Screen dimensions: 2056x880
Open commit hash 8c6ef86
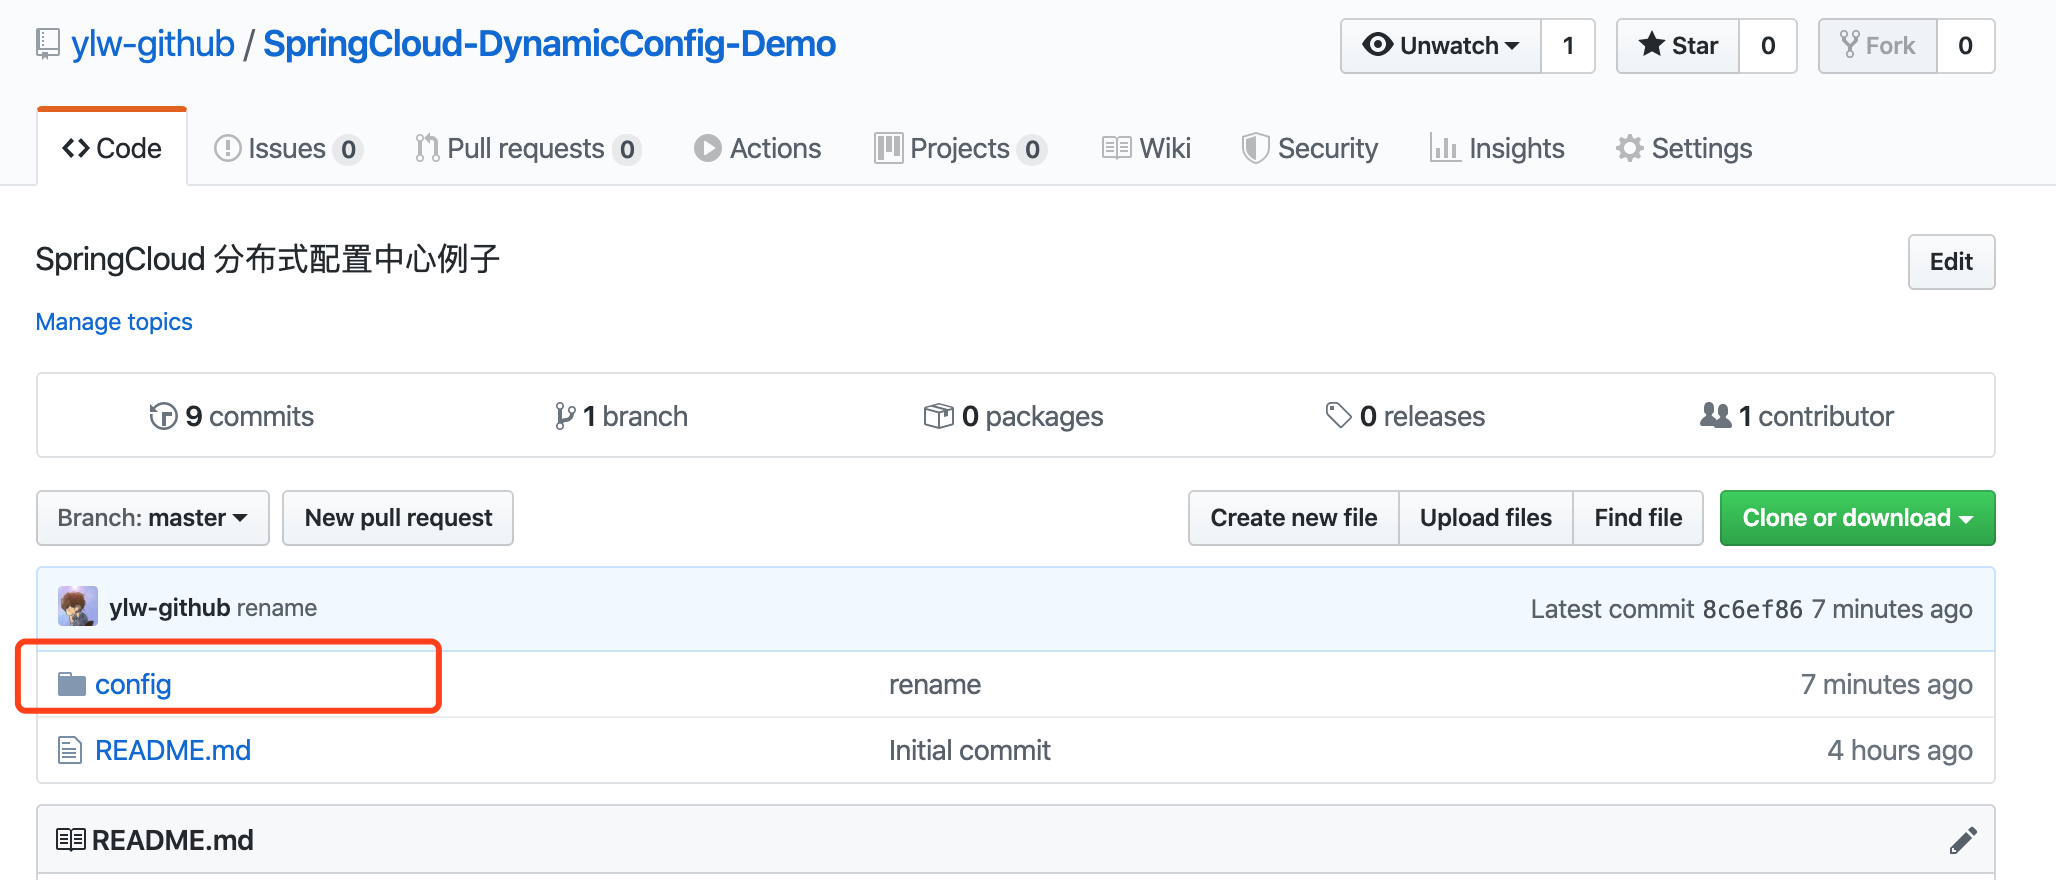coord(1752,609)
